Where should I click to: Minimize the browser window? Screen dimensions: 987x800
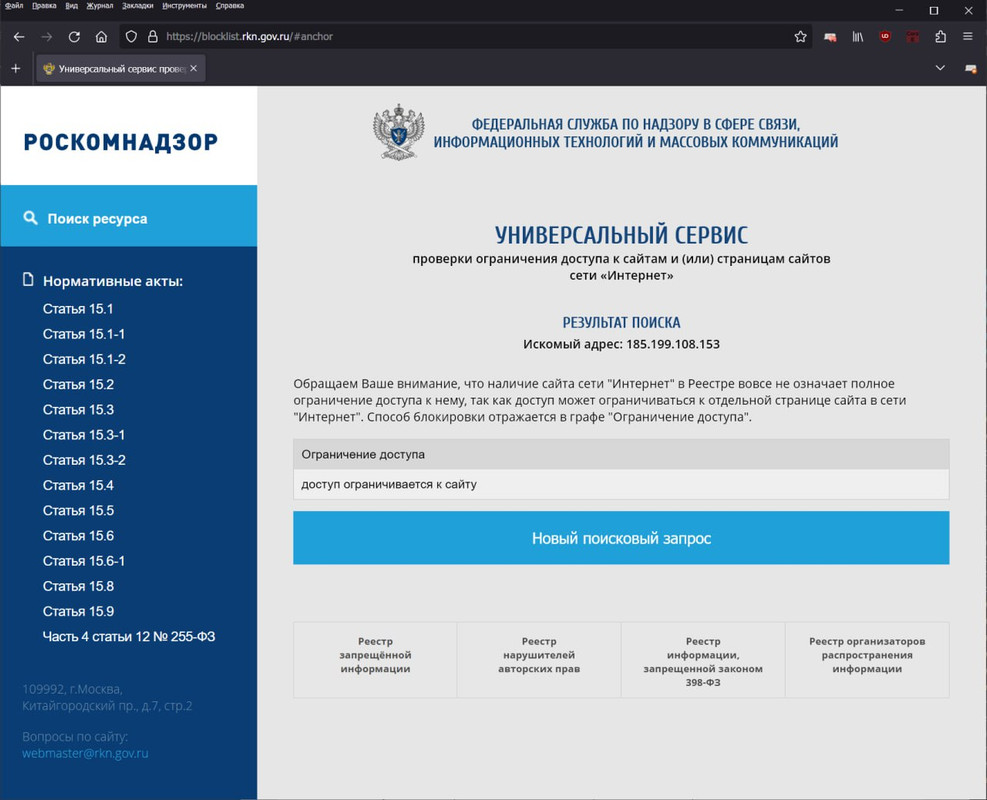point(899,10)
